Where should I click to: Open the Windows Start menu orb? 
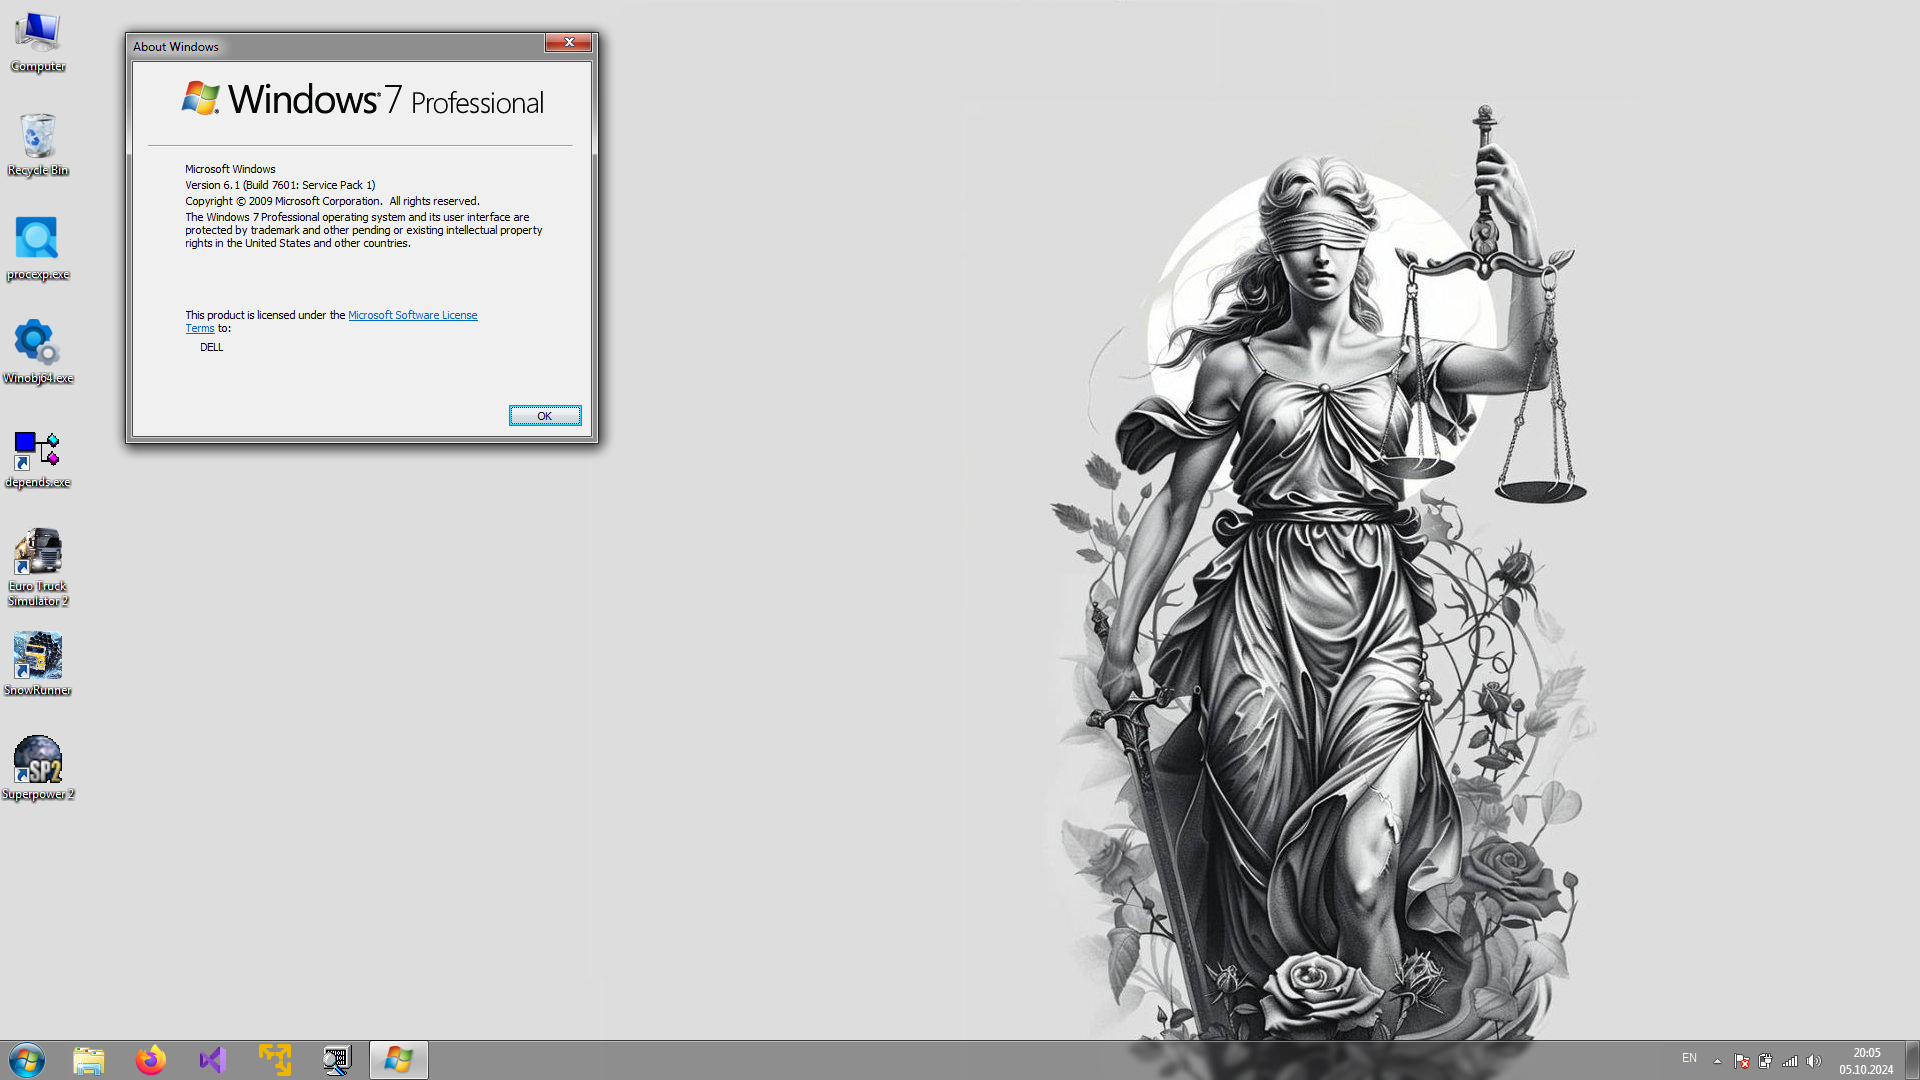27,1060
